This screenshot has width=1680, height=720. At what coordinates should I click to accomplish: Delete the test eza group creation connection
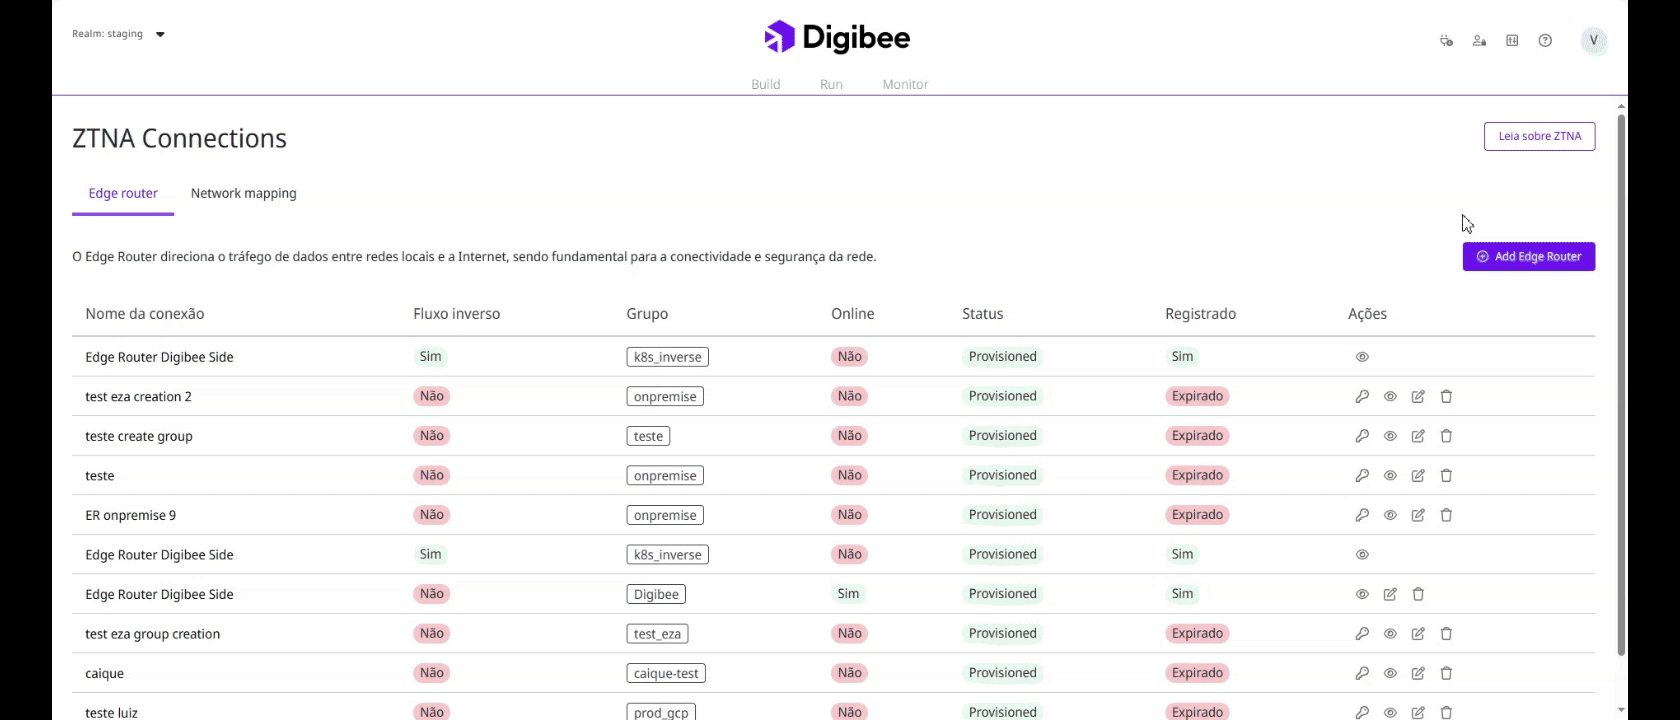tap(1446, 634)
